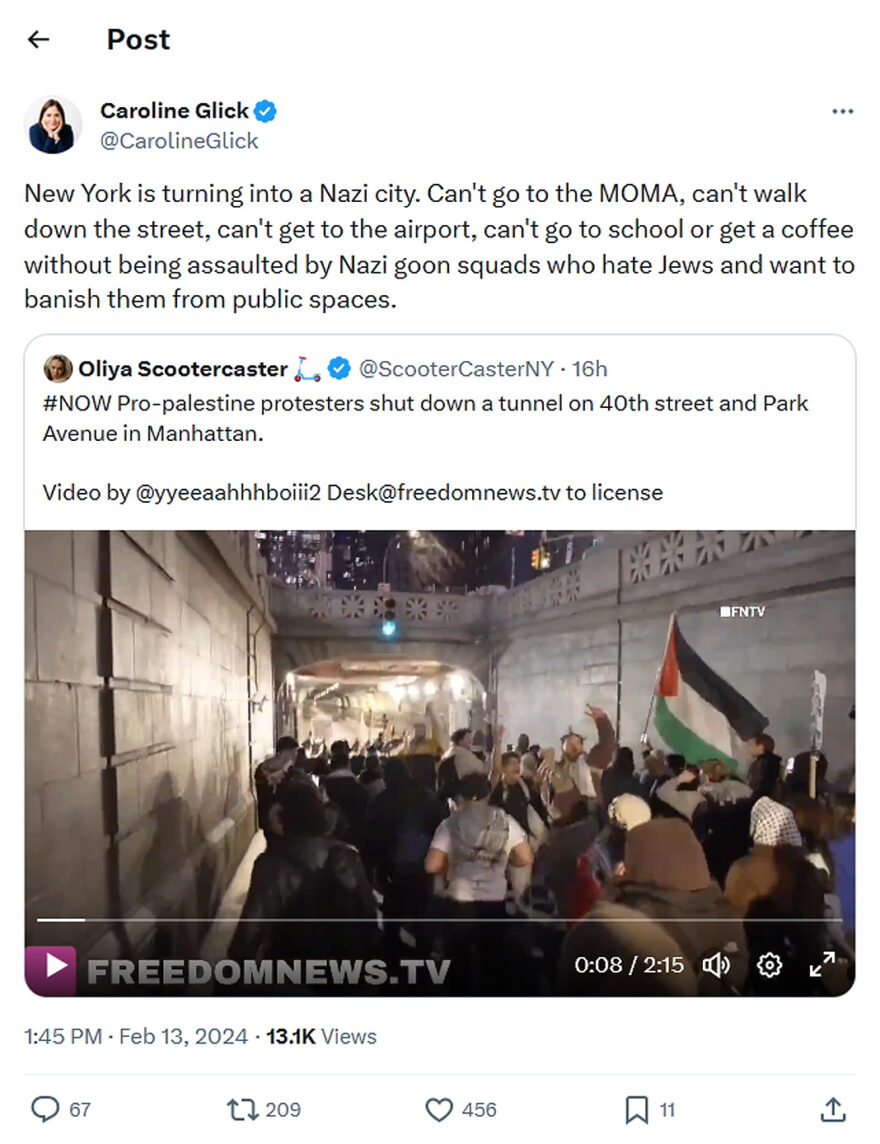Screen dimensions: 880x1144
Task: Bookmark the post with the bookmark icon
Action: point(636,1109)
